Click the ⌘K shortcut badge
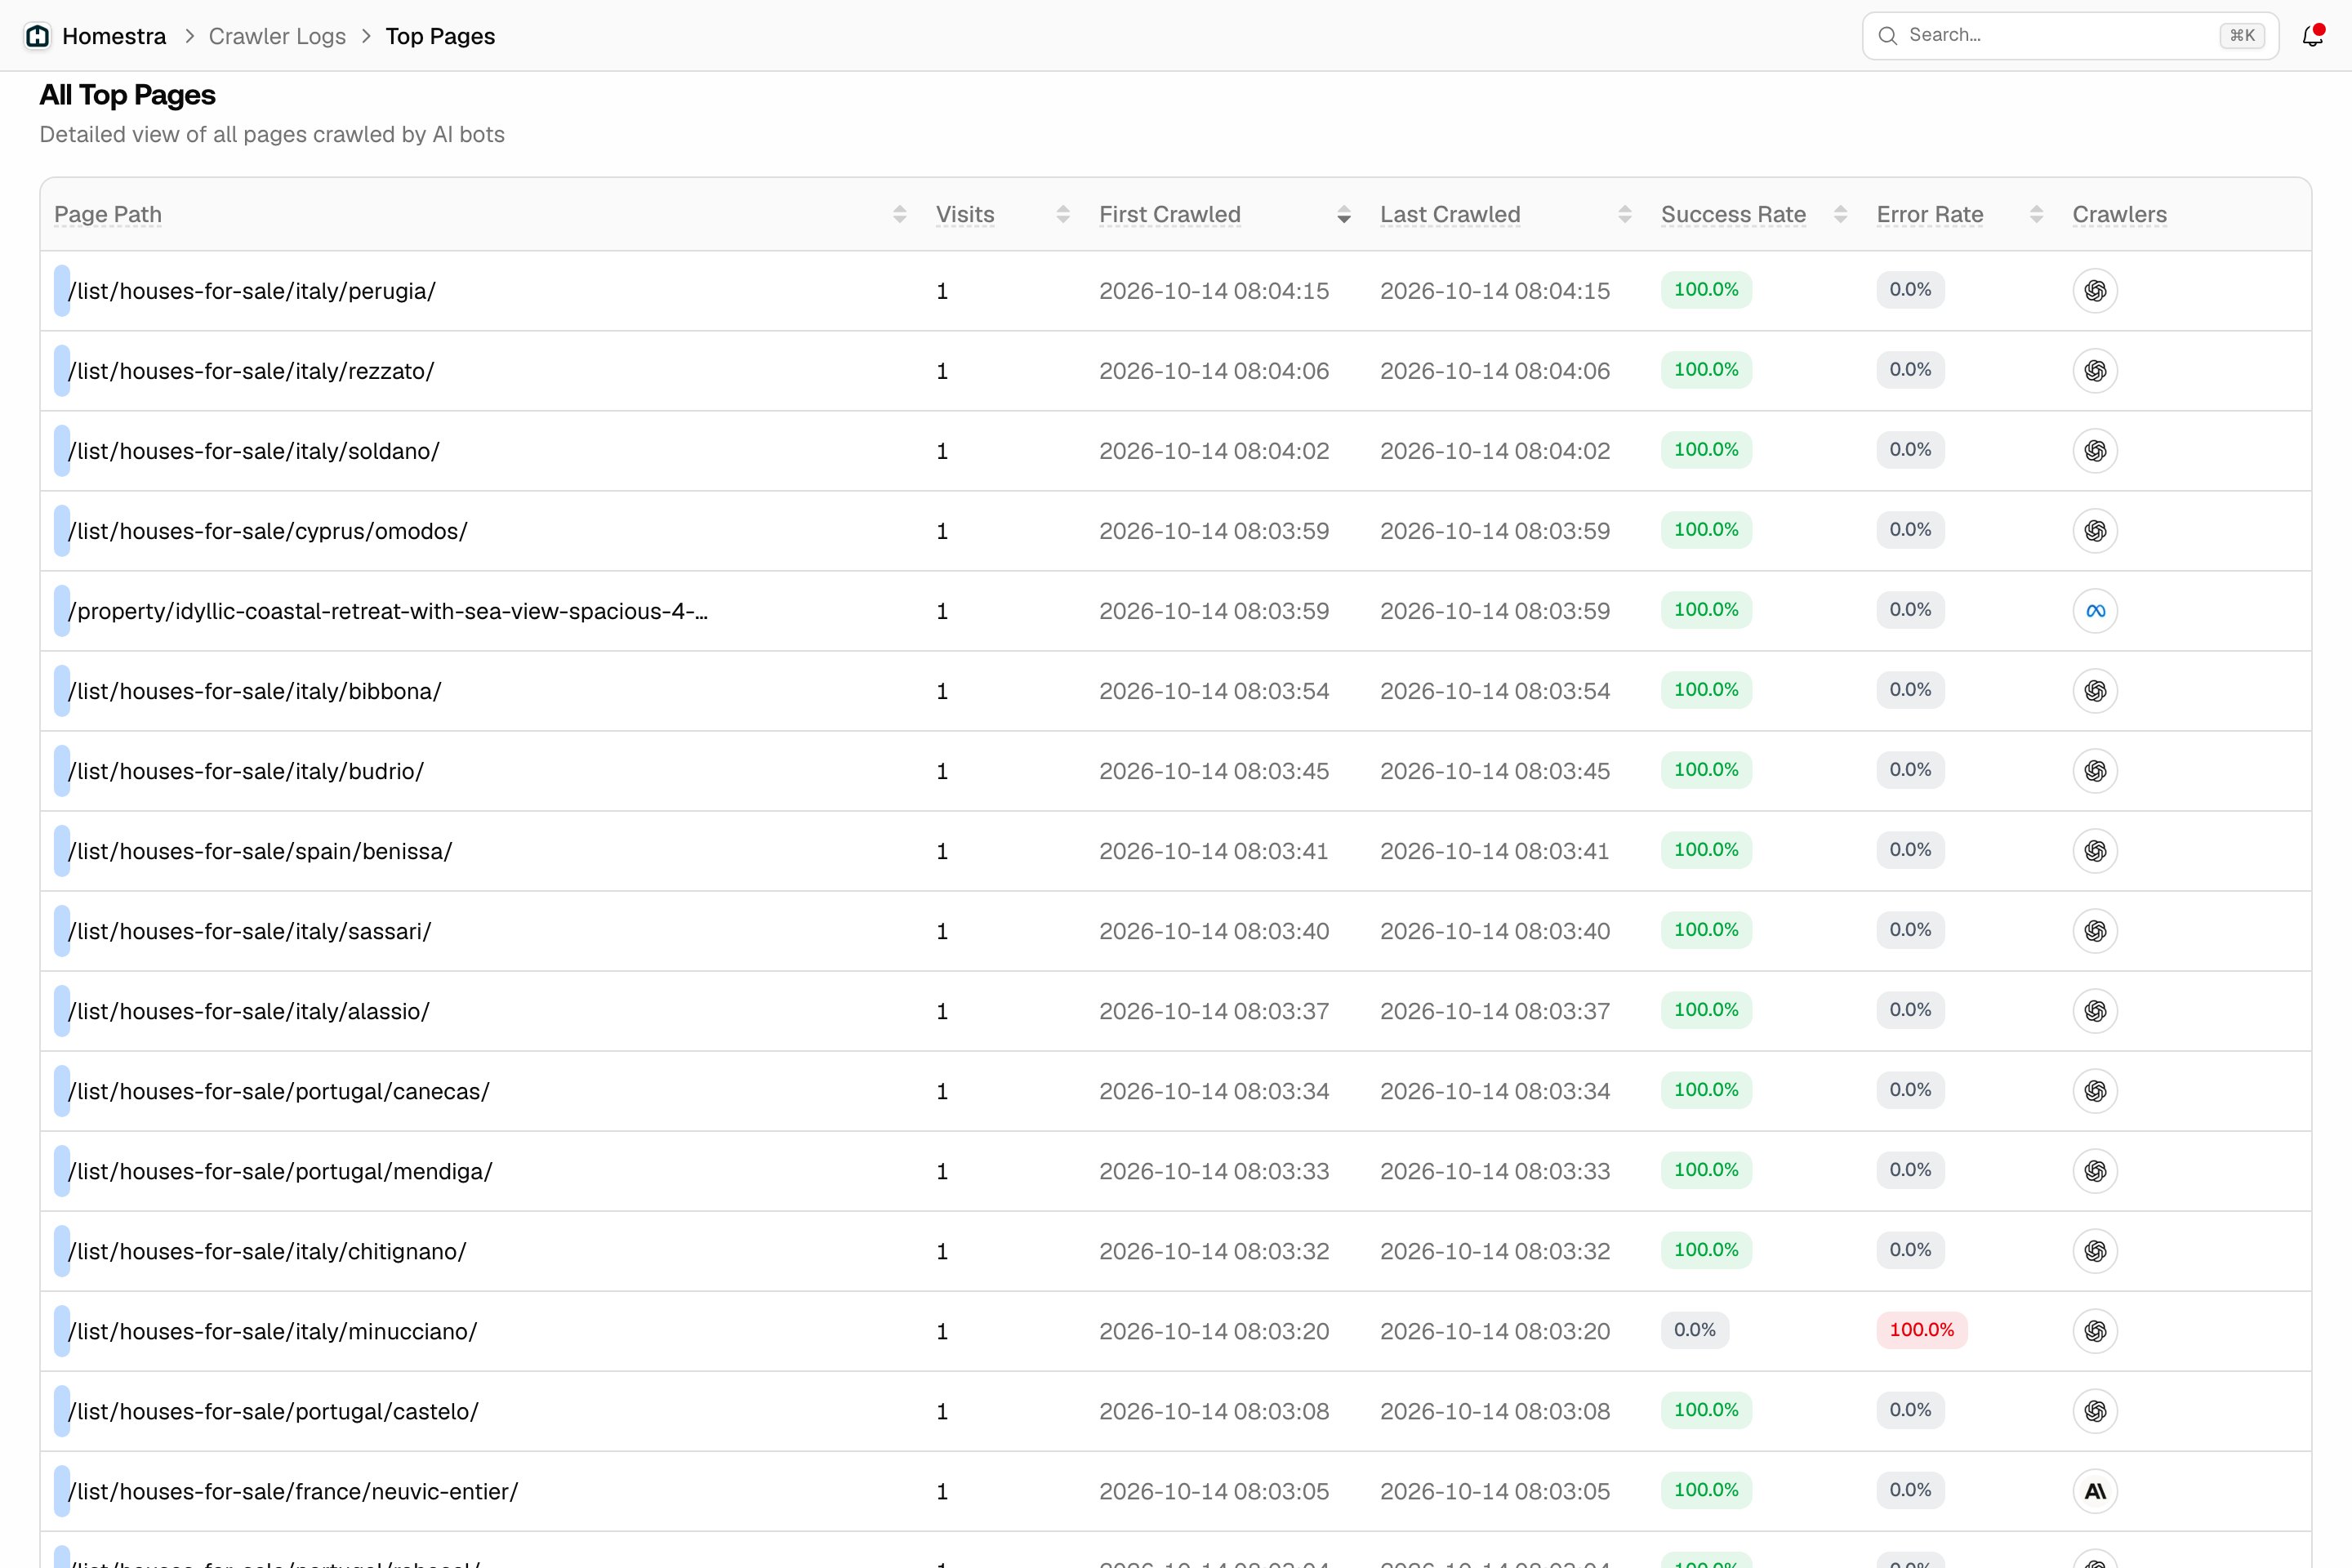The image size is (2352, 1568). pos(2242,36)
